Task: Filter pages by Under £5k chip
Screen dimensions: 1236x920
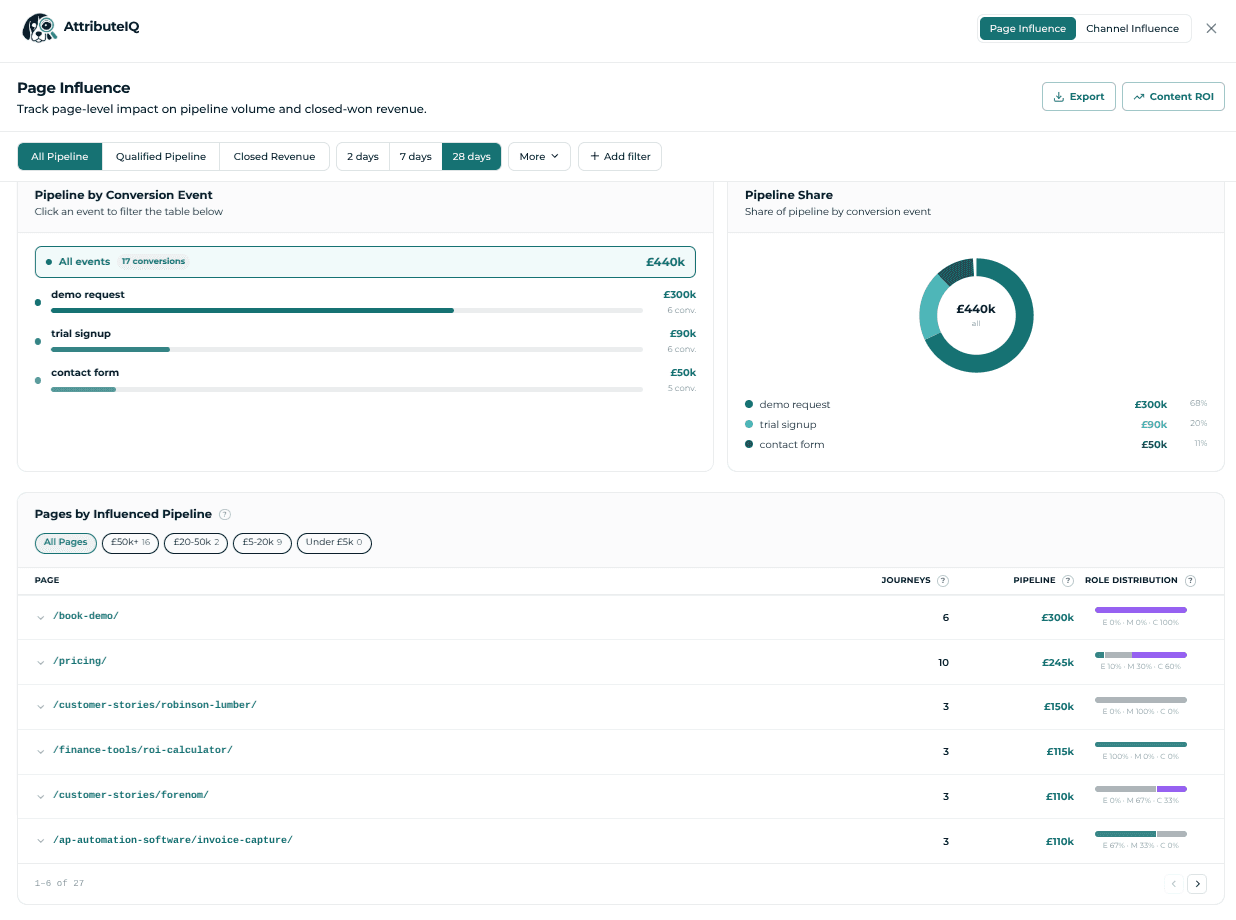Action: click(x=334, y=543)
